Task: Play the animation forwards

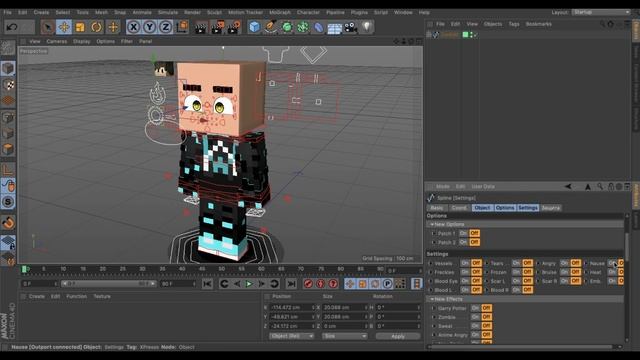Action: click(249, 284)
